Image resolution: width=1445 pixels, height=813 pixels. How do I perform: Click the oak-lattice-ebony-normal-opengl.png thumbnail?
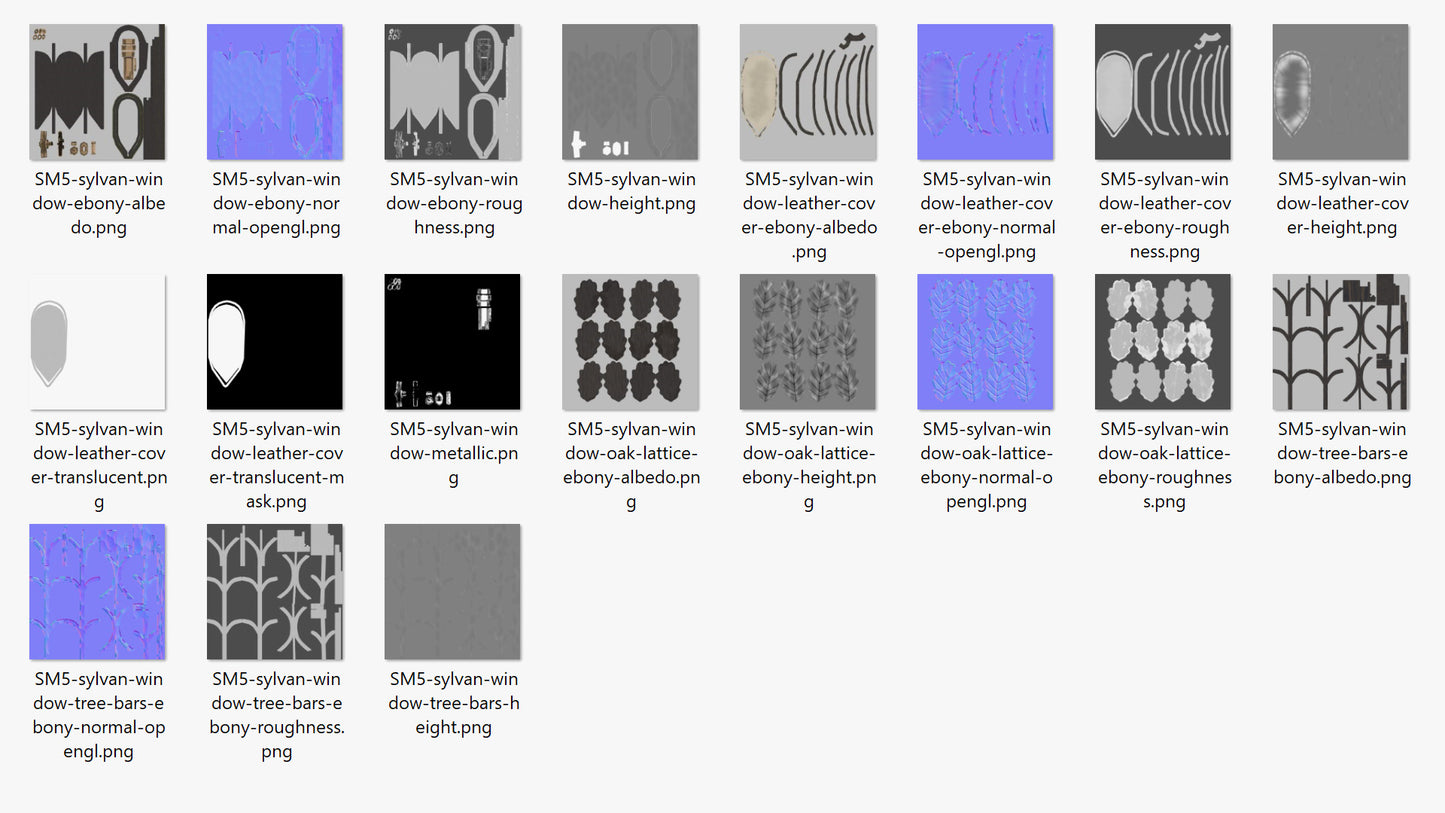click(985, 342)
